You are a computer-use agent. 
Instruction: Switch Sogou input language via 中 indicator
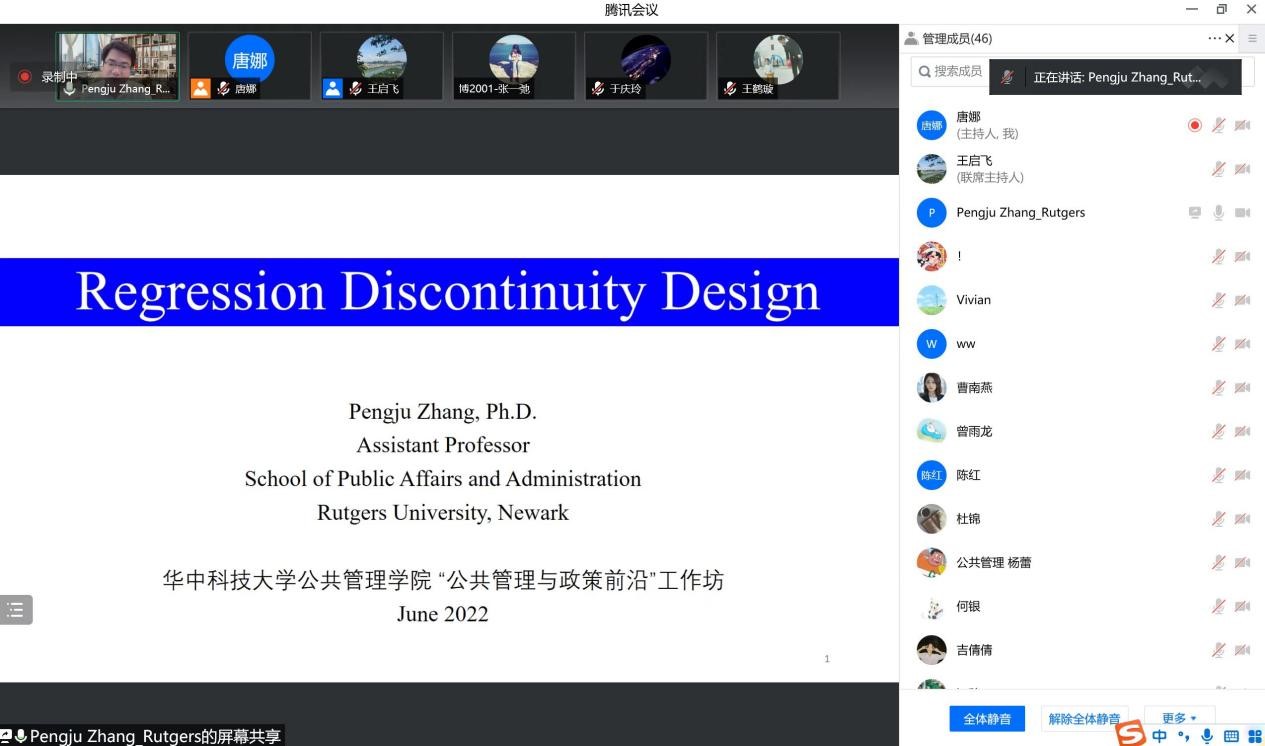click(1160, 736)
